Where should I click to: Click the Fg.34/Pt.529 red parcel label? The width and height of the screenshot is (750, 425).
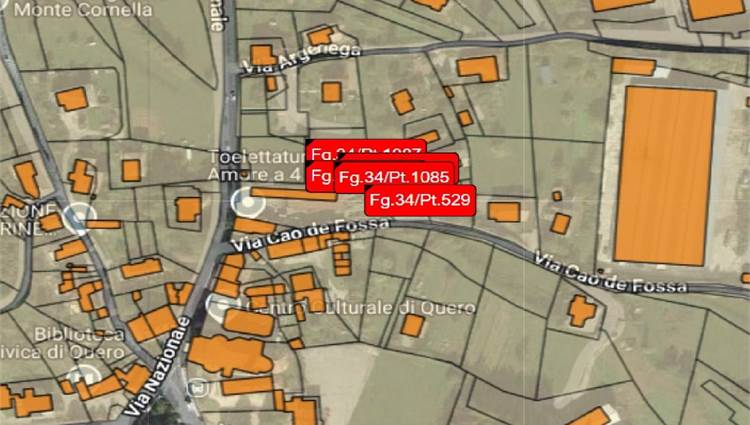pos(420,200)
